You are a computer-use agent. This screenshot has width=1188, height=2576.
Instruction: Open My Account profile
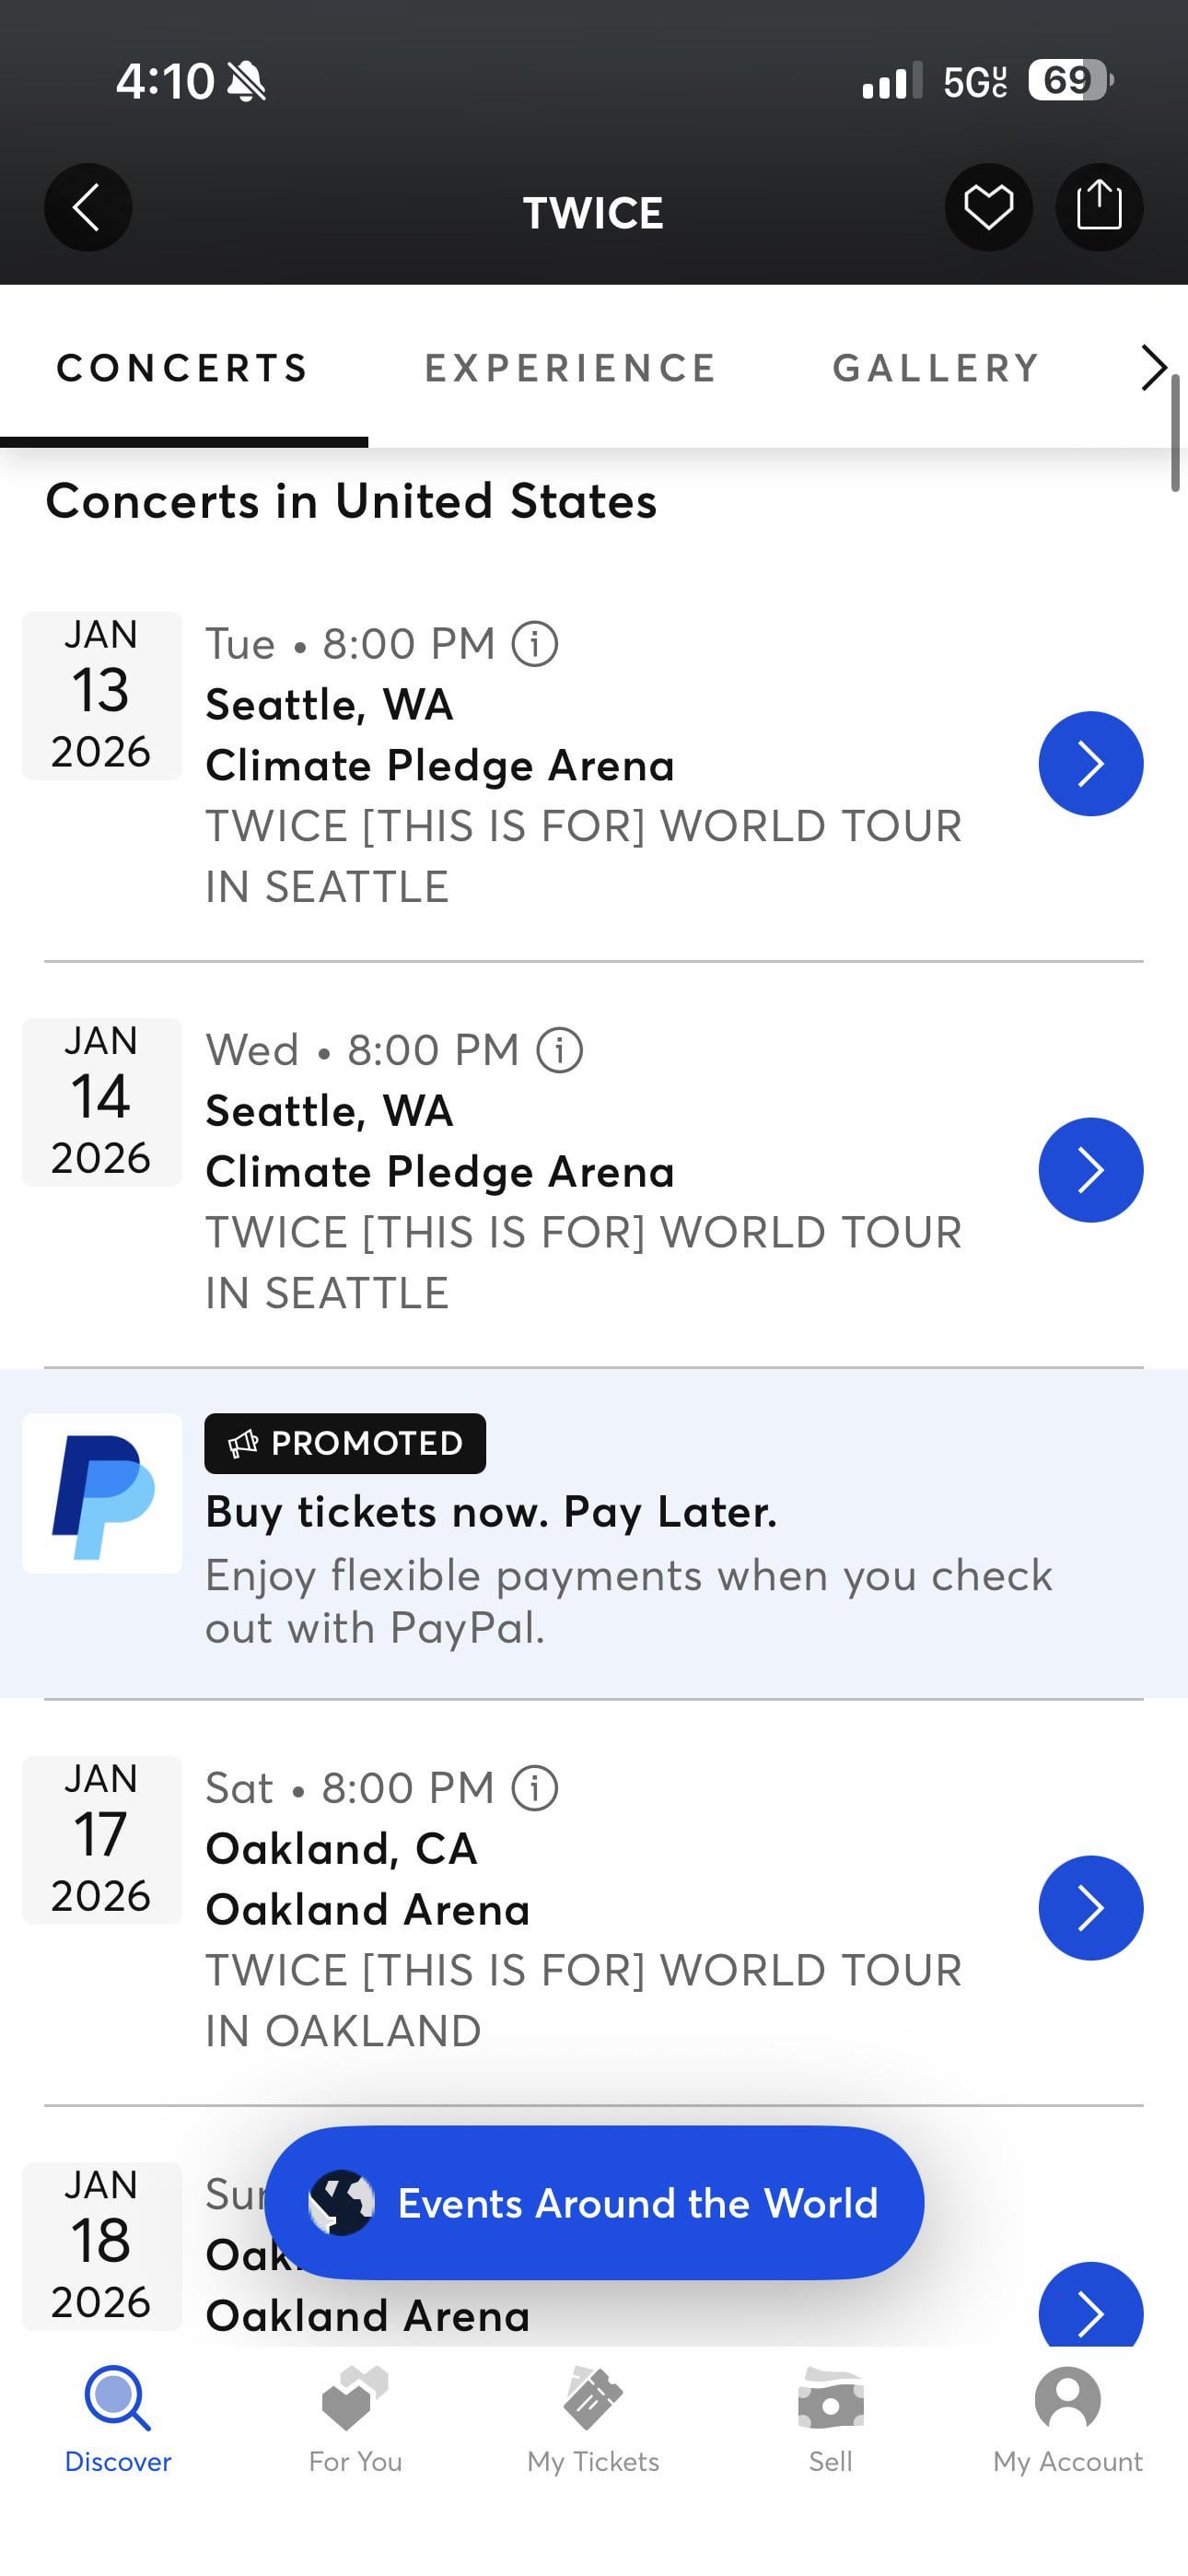[1067, 2420]
